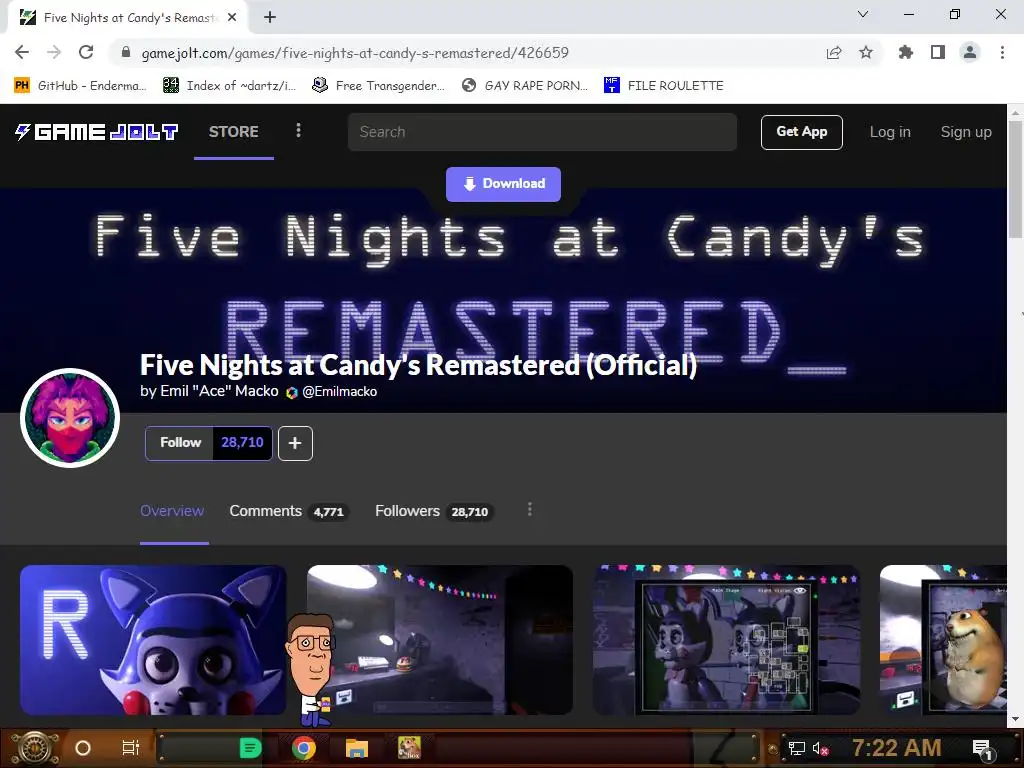The width and height of the screenshot is (1024, 768).
Task: Open the notification center icon
Action: 982,748
